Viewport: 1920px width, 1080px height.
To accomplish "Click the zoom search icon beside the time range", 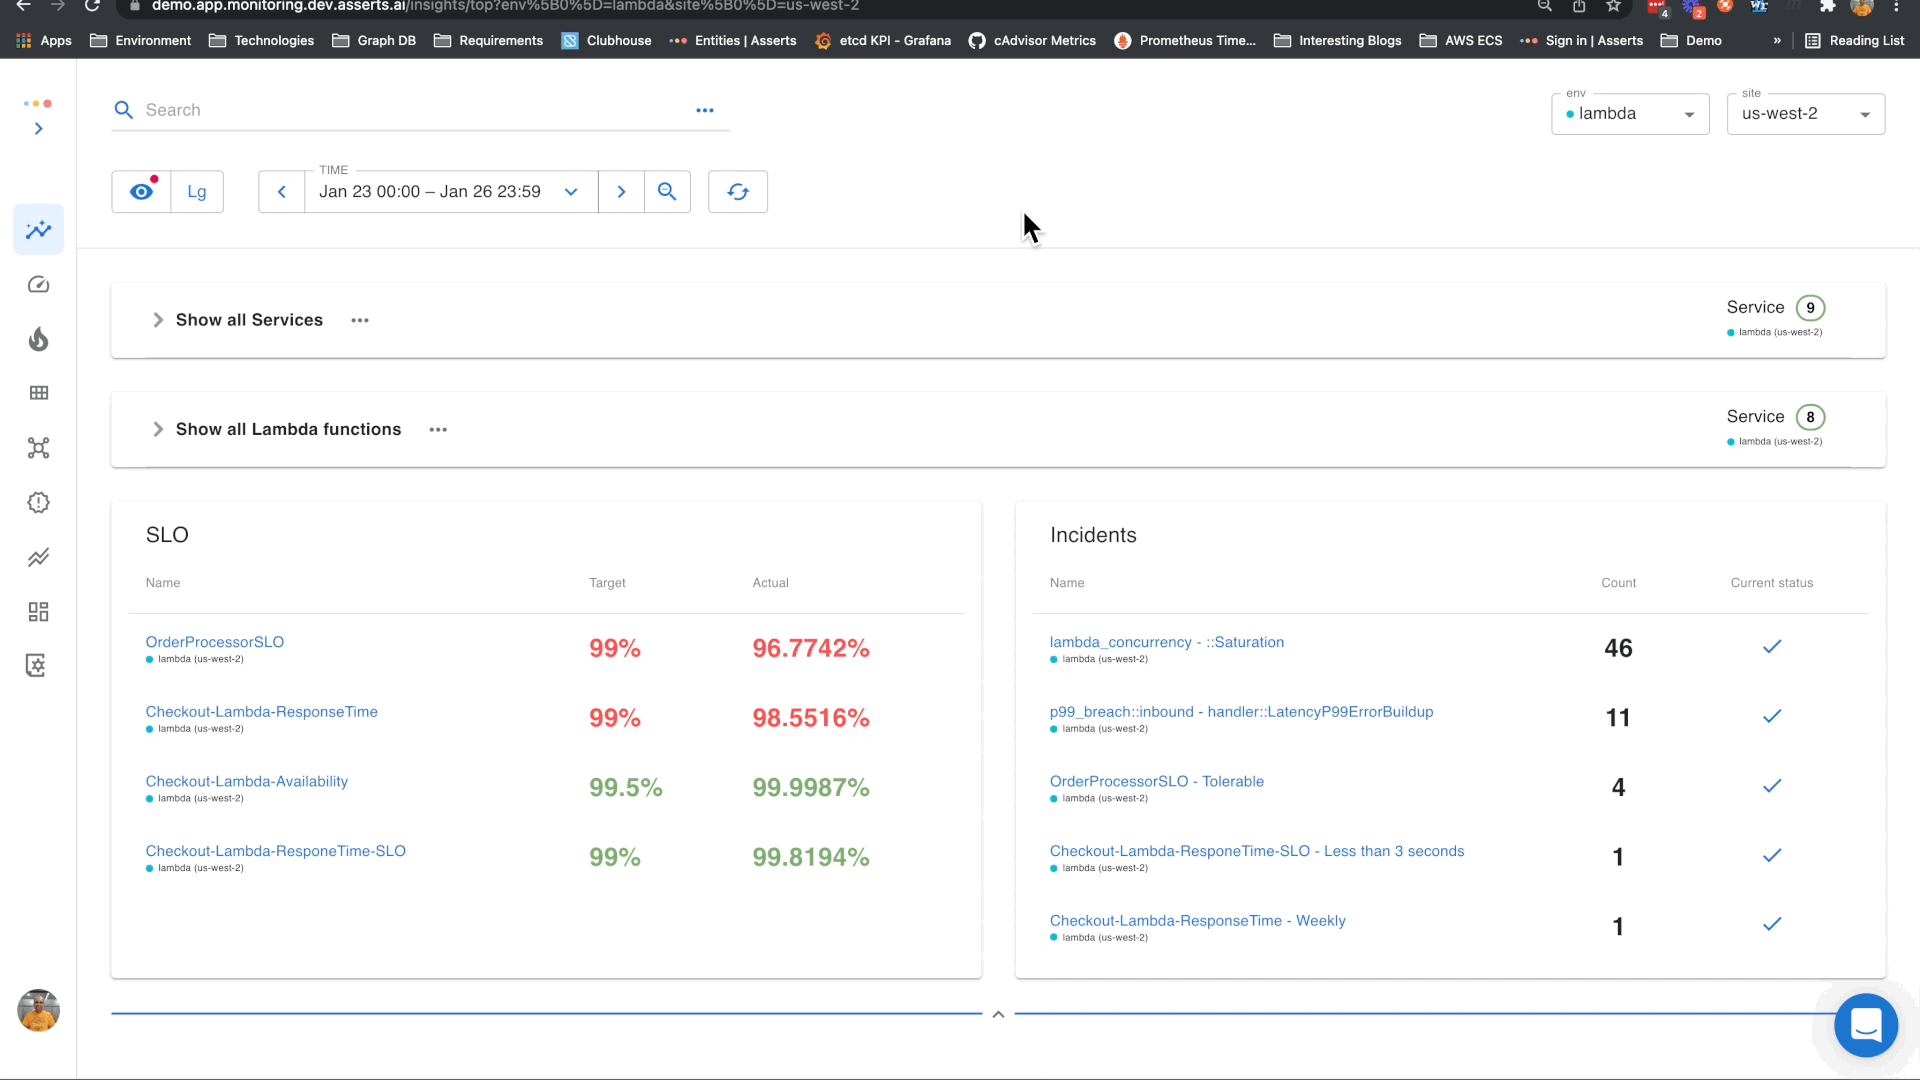I will (667, 192).
